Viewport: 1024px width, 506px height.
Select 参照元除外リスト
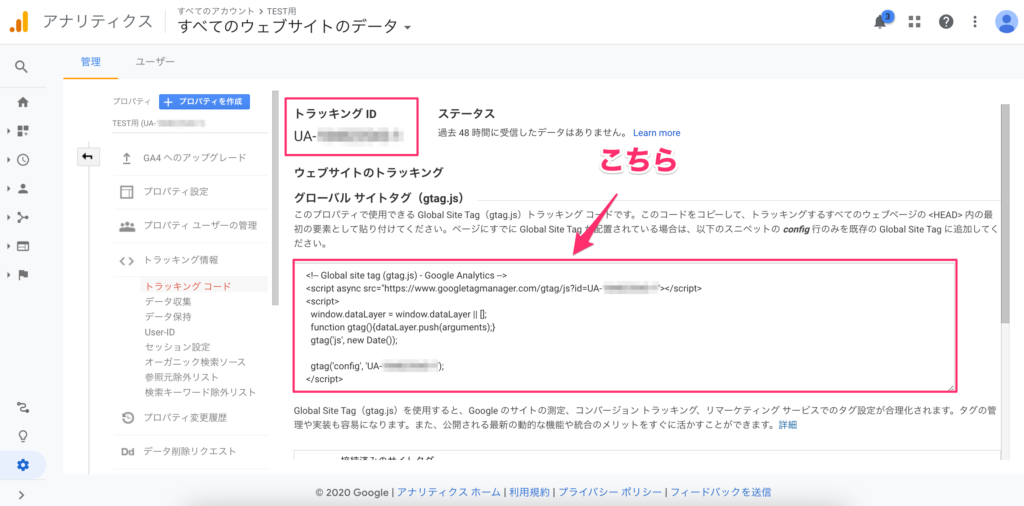point(182,377)
